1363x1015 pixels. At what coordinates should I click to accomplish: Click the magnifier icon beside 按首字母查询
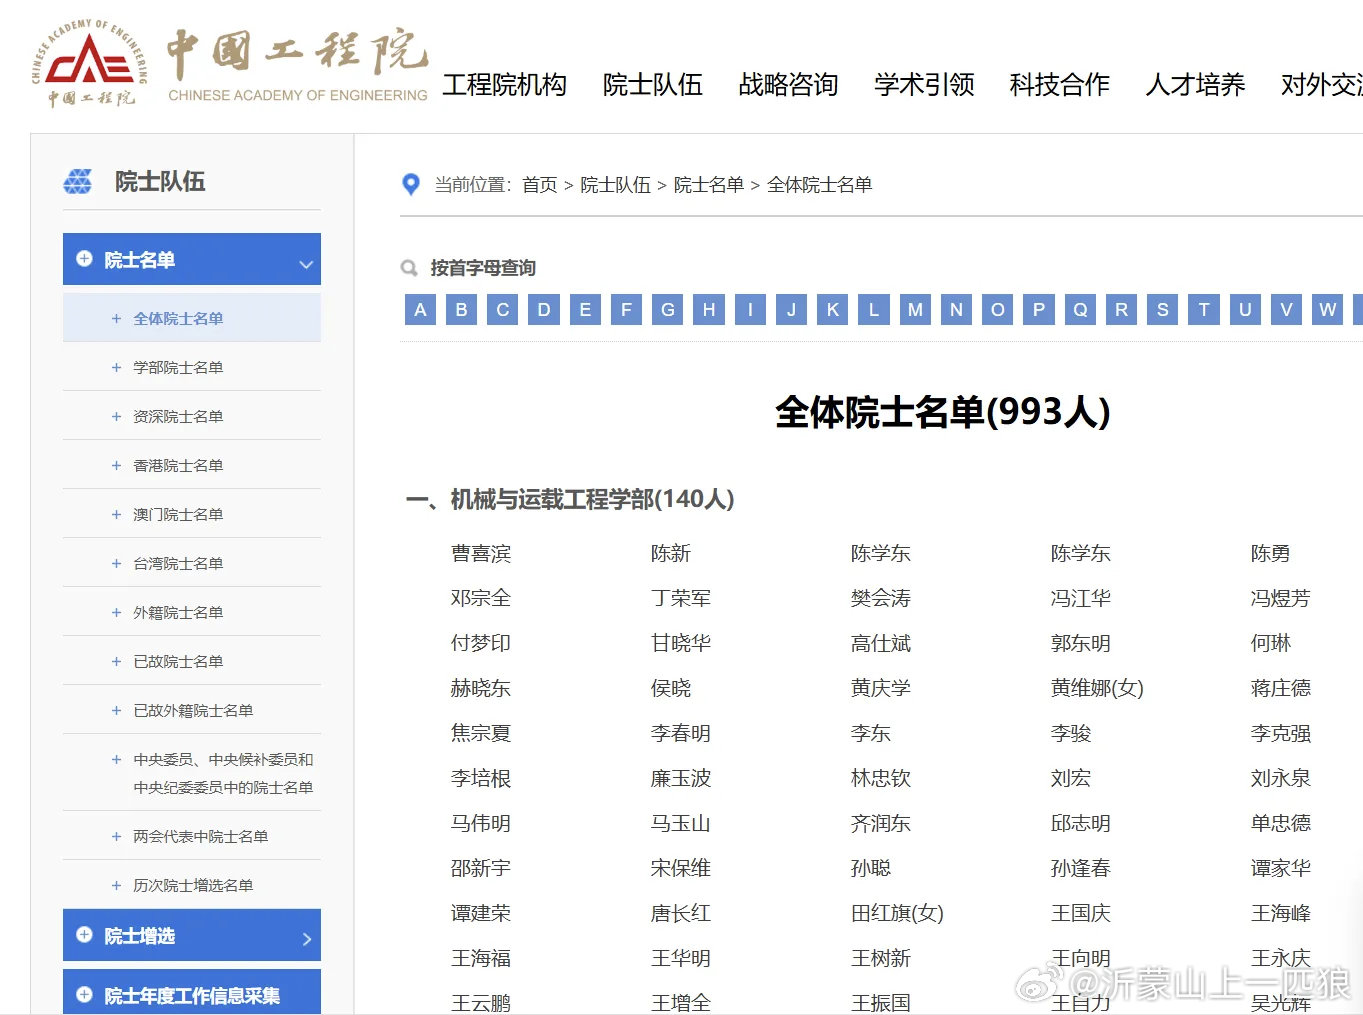[x=409, y=268]
